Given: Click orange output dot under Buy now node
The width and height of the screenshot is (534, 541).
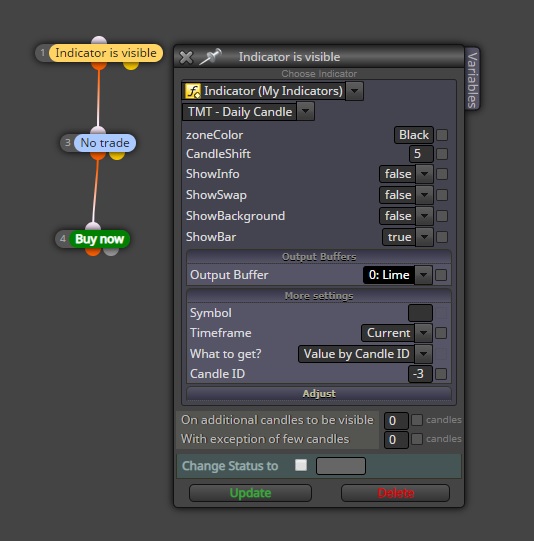Looking at the screenshot, I should 93,252.
